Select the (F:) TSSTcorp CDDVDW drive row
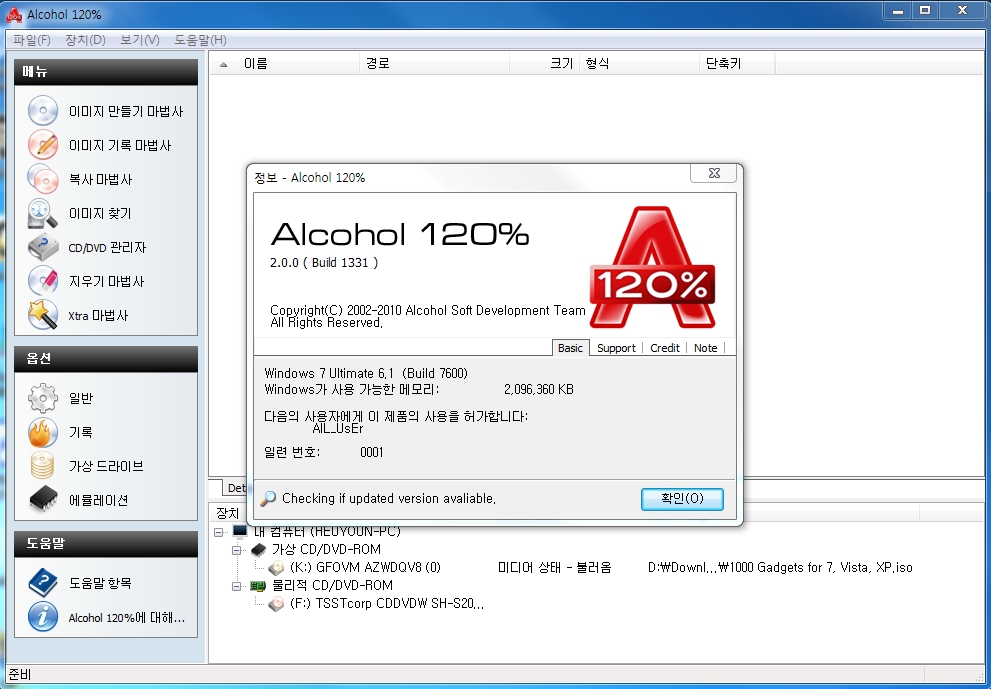 coord(387,604)
